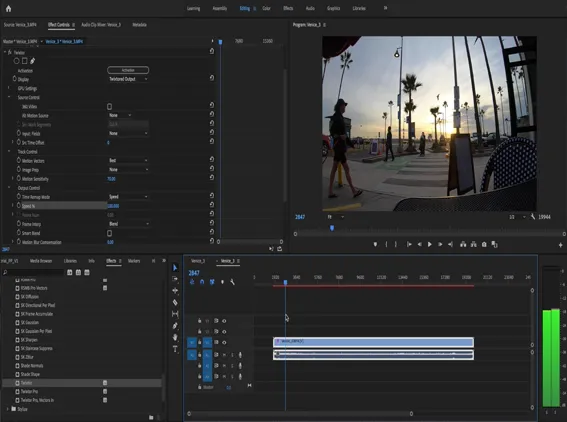Toggle stopwatch for Motion Sensitivity
567x422 pixels.
[18, 178]
